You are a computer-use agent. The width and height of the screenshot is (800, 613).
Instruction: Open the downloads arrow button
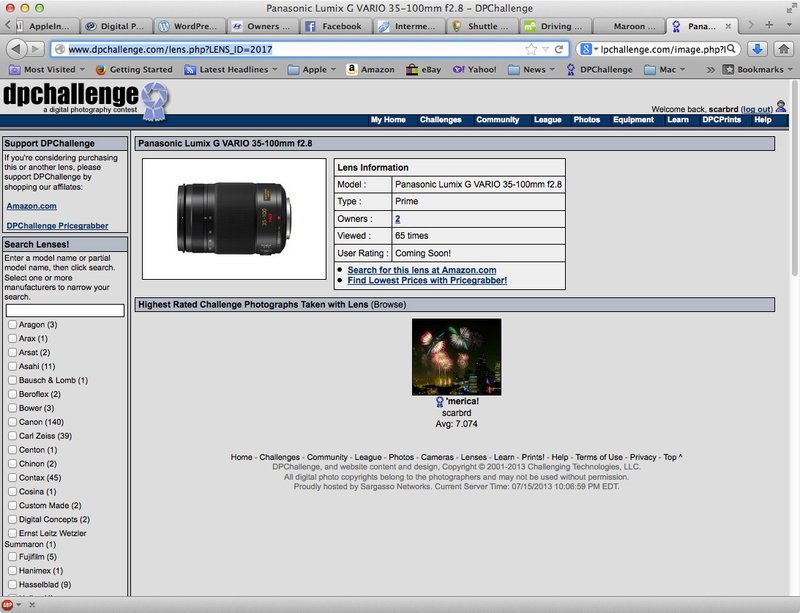pyautogui.click(x=758, y=49)
